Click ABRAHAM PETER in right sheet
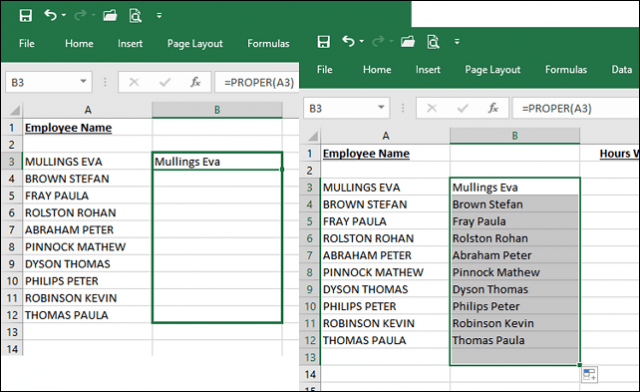Screen dimensions: 640x392 [385, 256]
